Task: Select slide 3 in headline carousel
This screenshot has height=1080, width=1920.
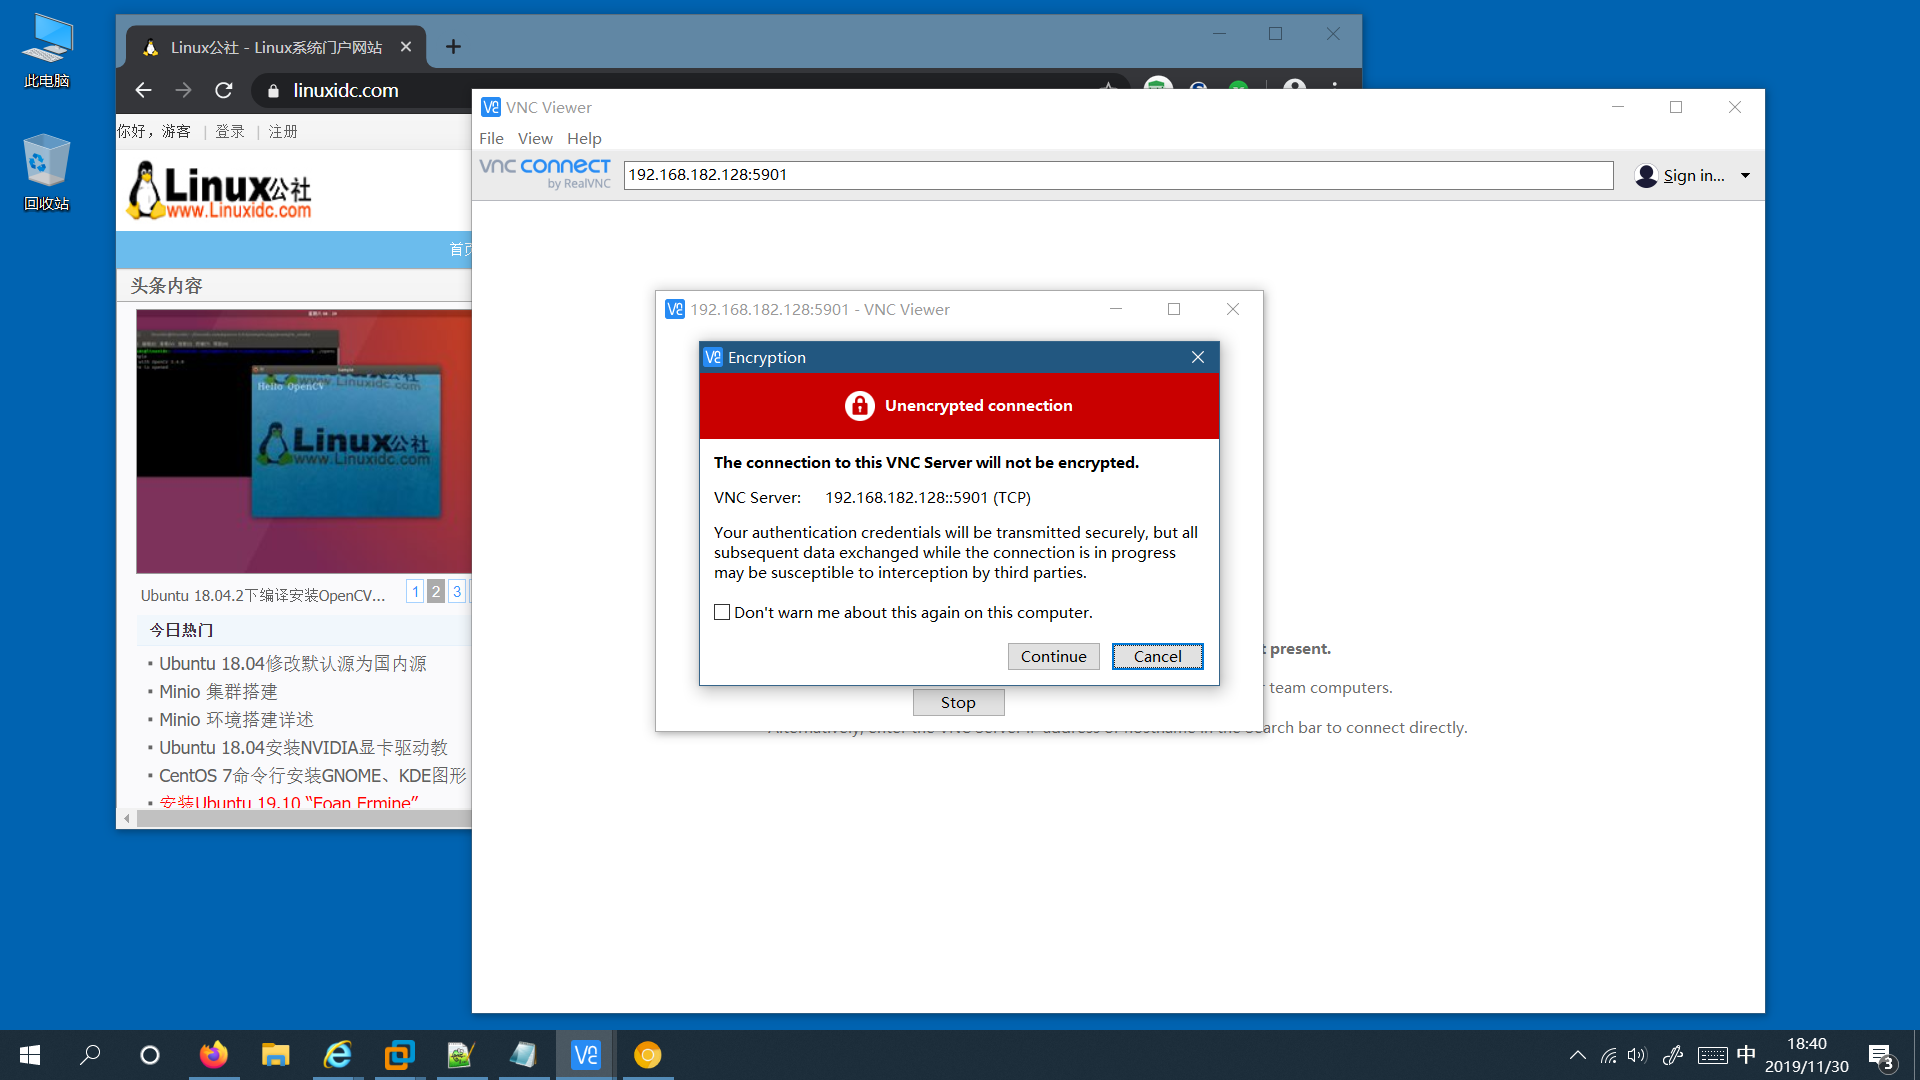Action: (457, 591)
